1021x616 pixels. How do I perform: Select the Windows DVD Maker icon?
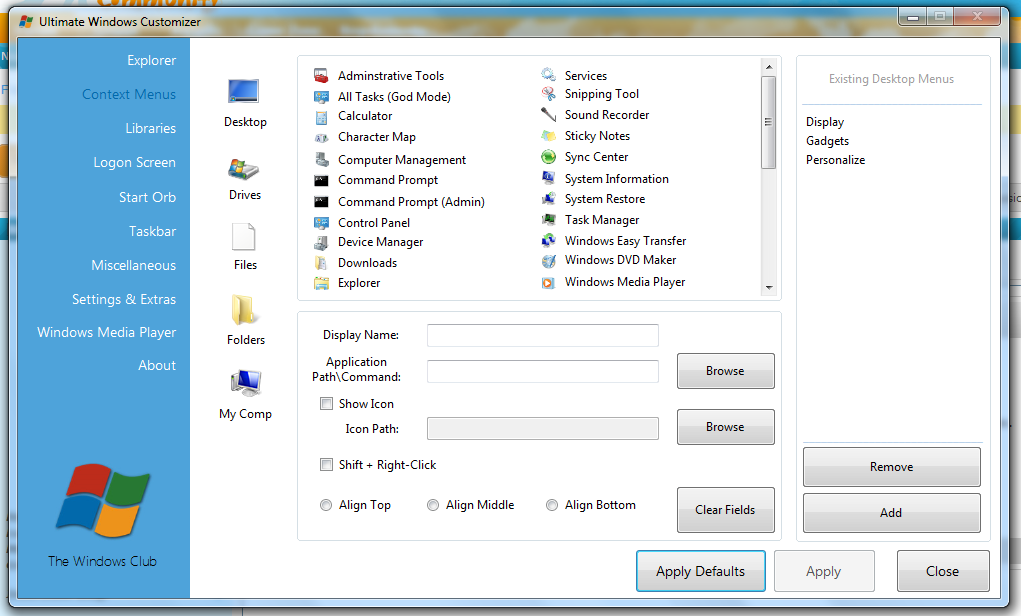[548, 261]
